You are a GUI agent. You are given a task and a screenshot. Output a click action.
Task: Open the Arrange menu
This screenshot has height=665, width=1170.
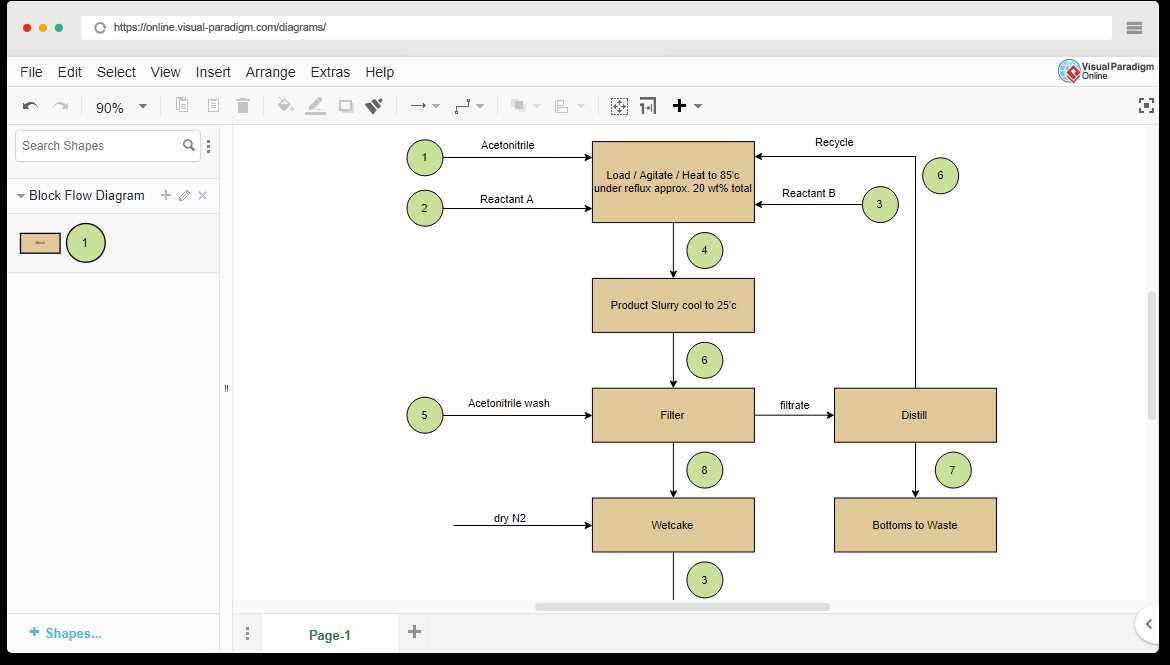pyautogui.click(x=270, y=72)
